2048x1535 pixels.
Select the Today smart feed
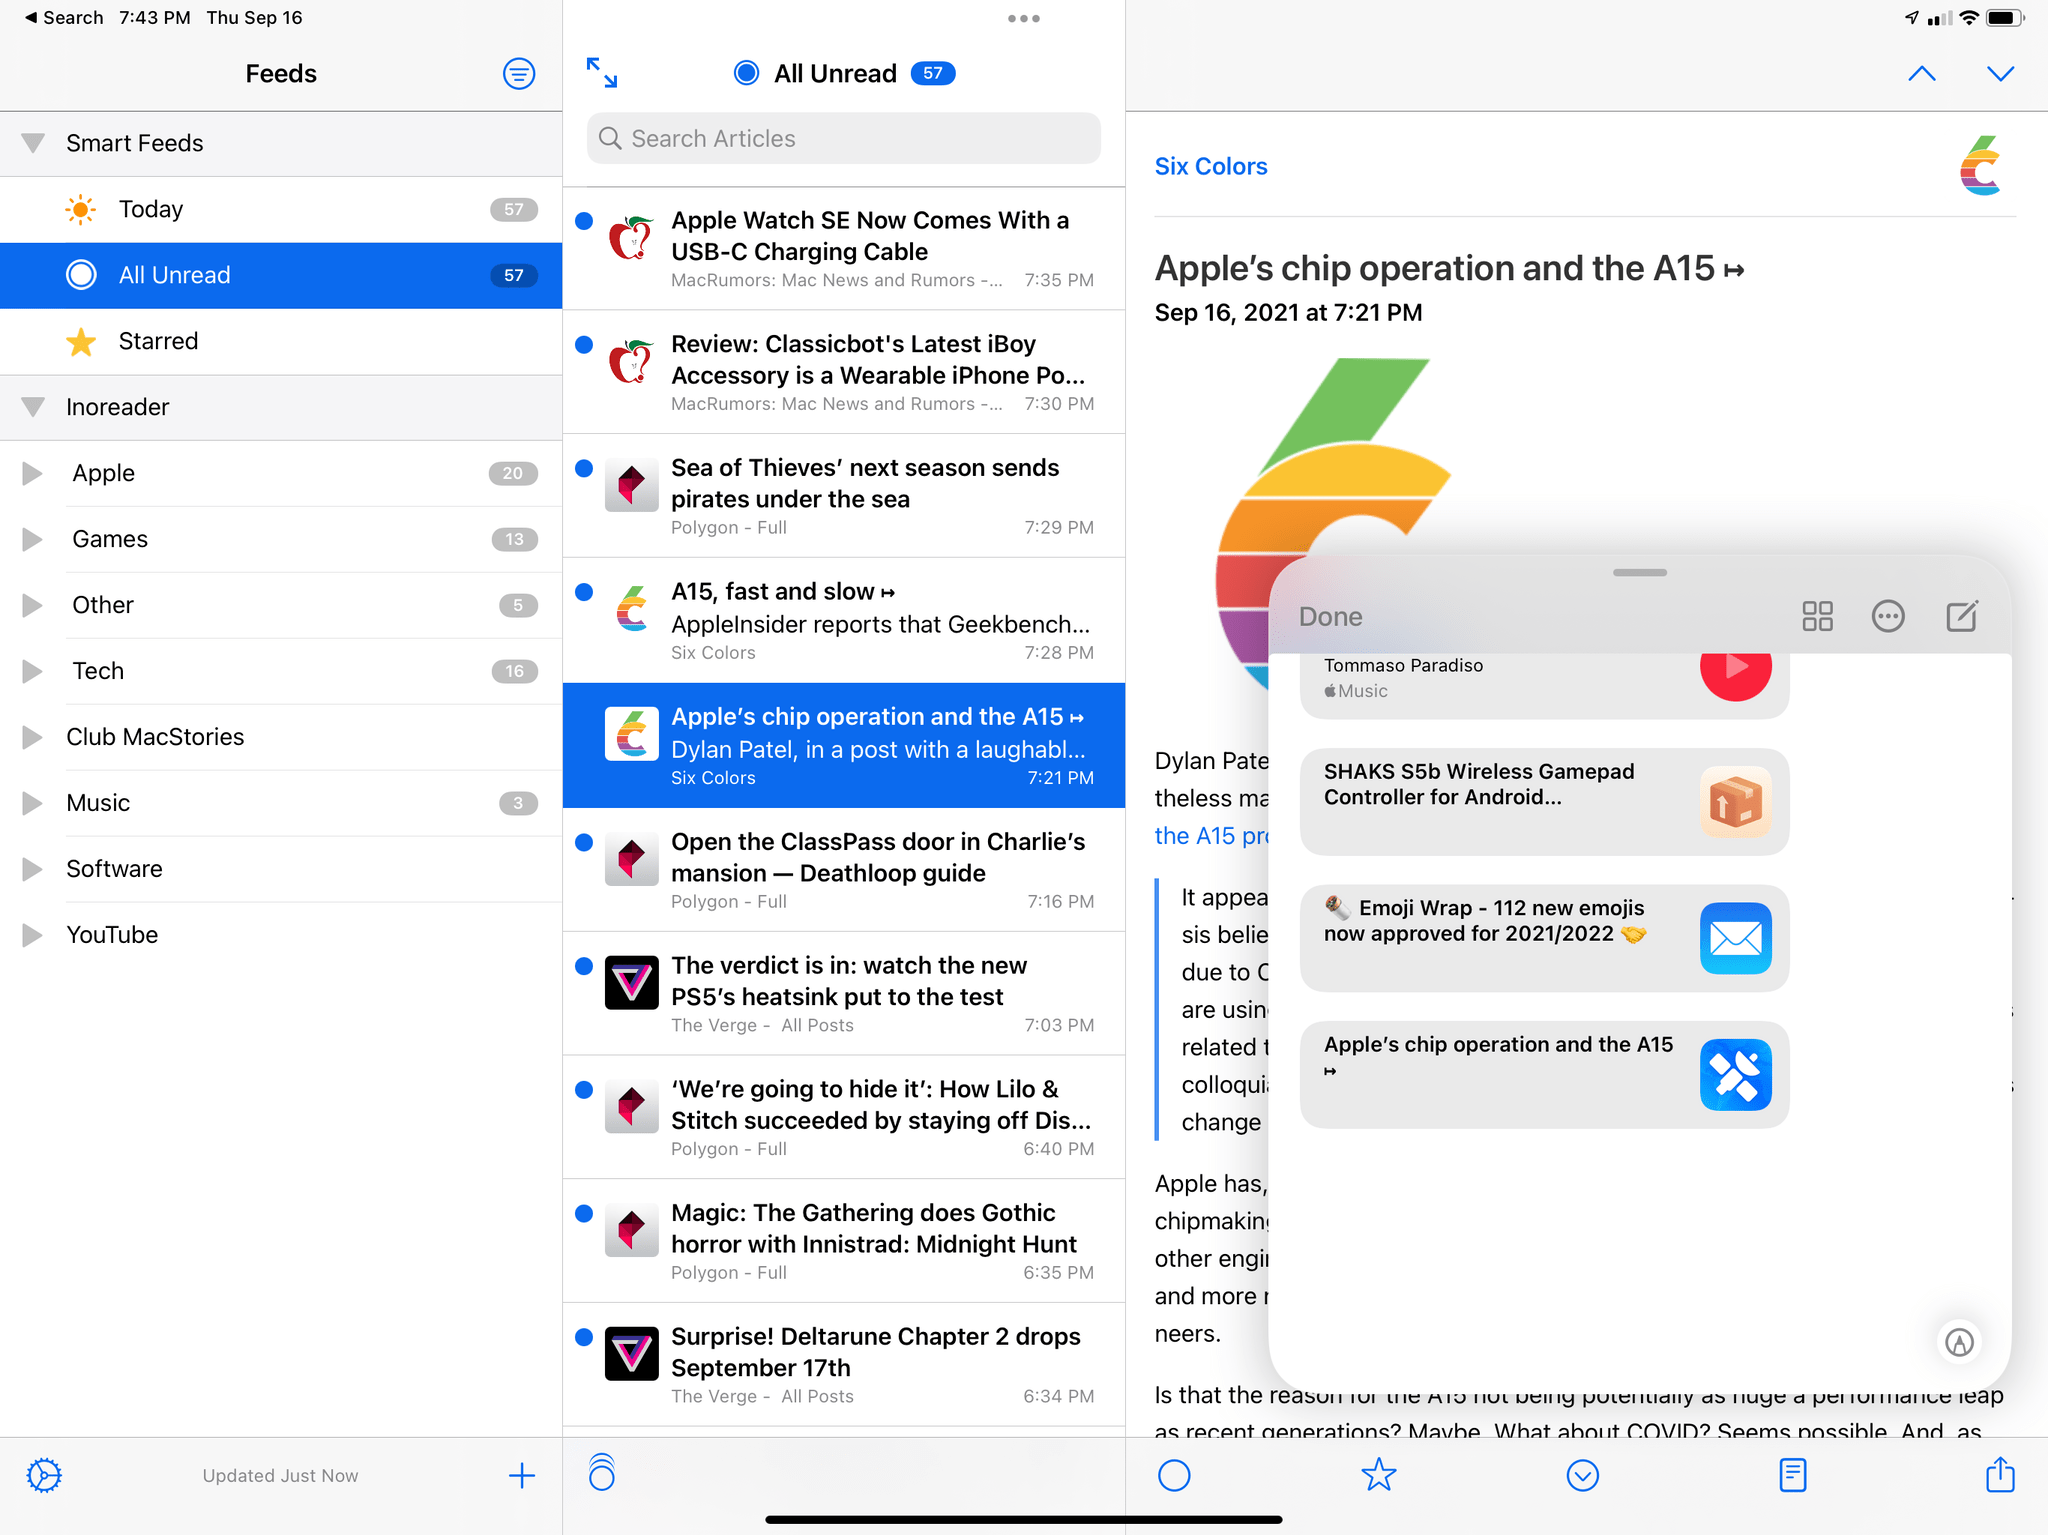pyautogui.click(x=281, y=209)
